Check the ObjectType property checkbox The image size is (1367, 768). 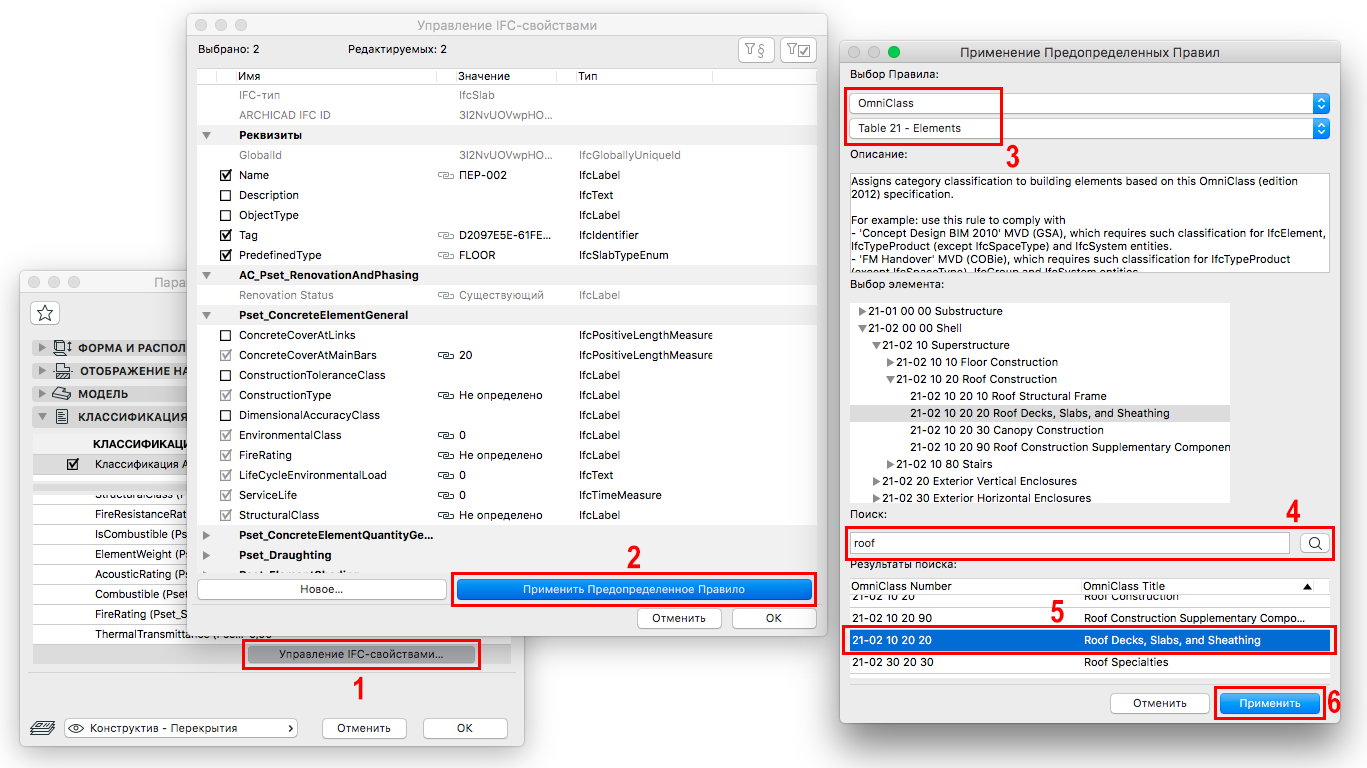(225, 215)
